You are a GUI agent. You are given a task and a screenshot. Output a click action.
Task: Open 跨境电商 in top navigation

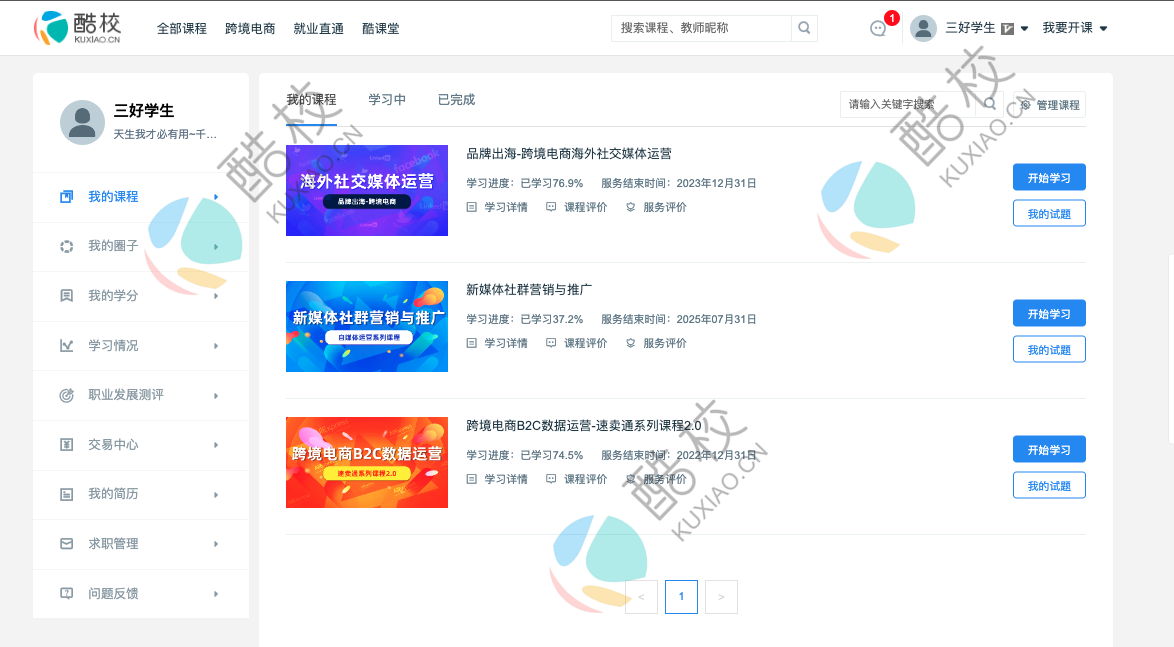coord(250,28)
